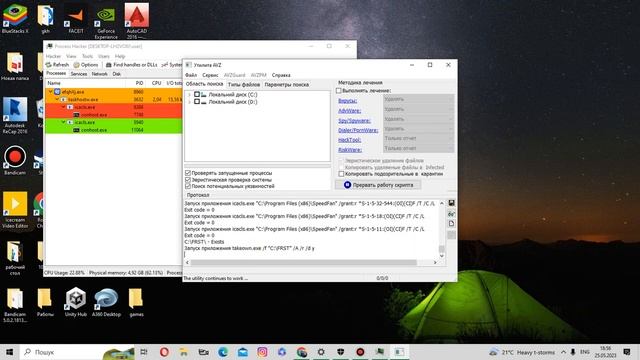640x360 pixels.
Task: Select conhost.exe row with PID 11064
Action: tap(113, 130)
